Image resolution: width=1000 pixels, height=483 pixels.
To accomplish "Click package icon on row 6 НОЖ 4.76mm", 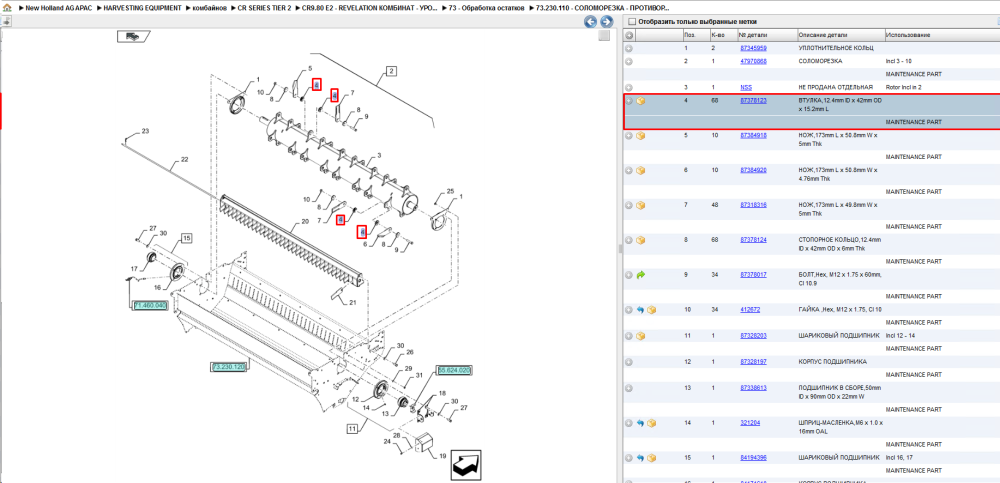I will click(x=641, y=170).
